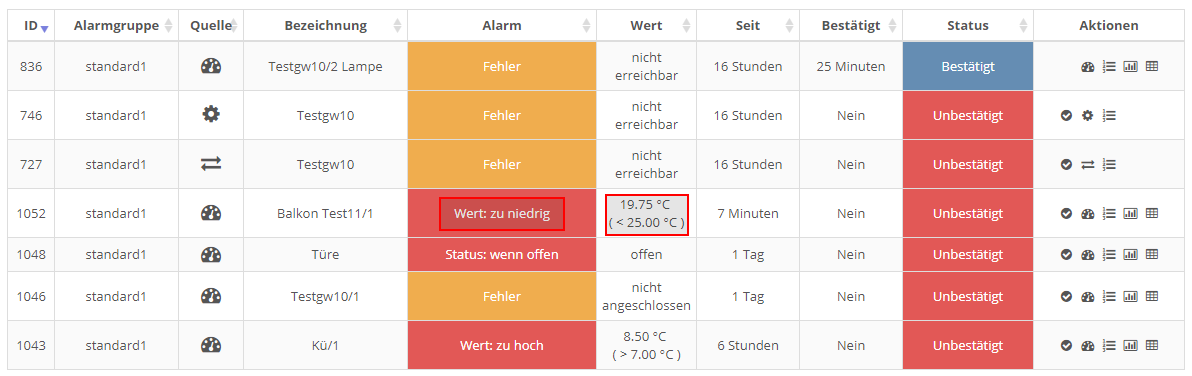Image resolution: width=1192 pixels, height=376 pixels.
Task: Open list log icon for alarm 727
Action: click(x=1109, y=164)
